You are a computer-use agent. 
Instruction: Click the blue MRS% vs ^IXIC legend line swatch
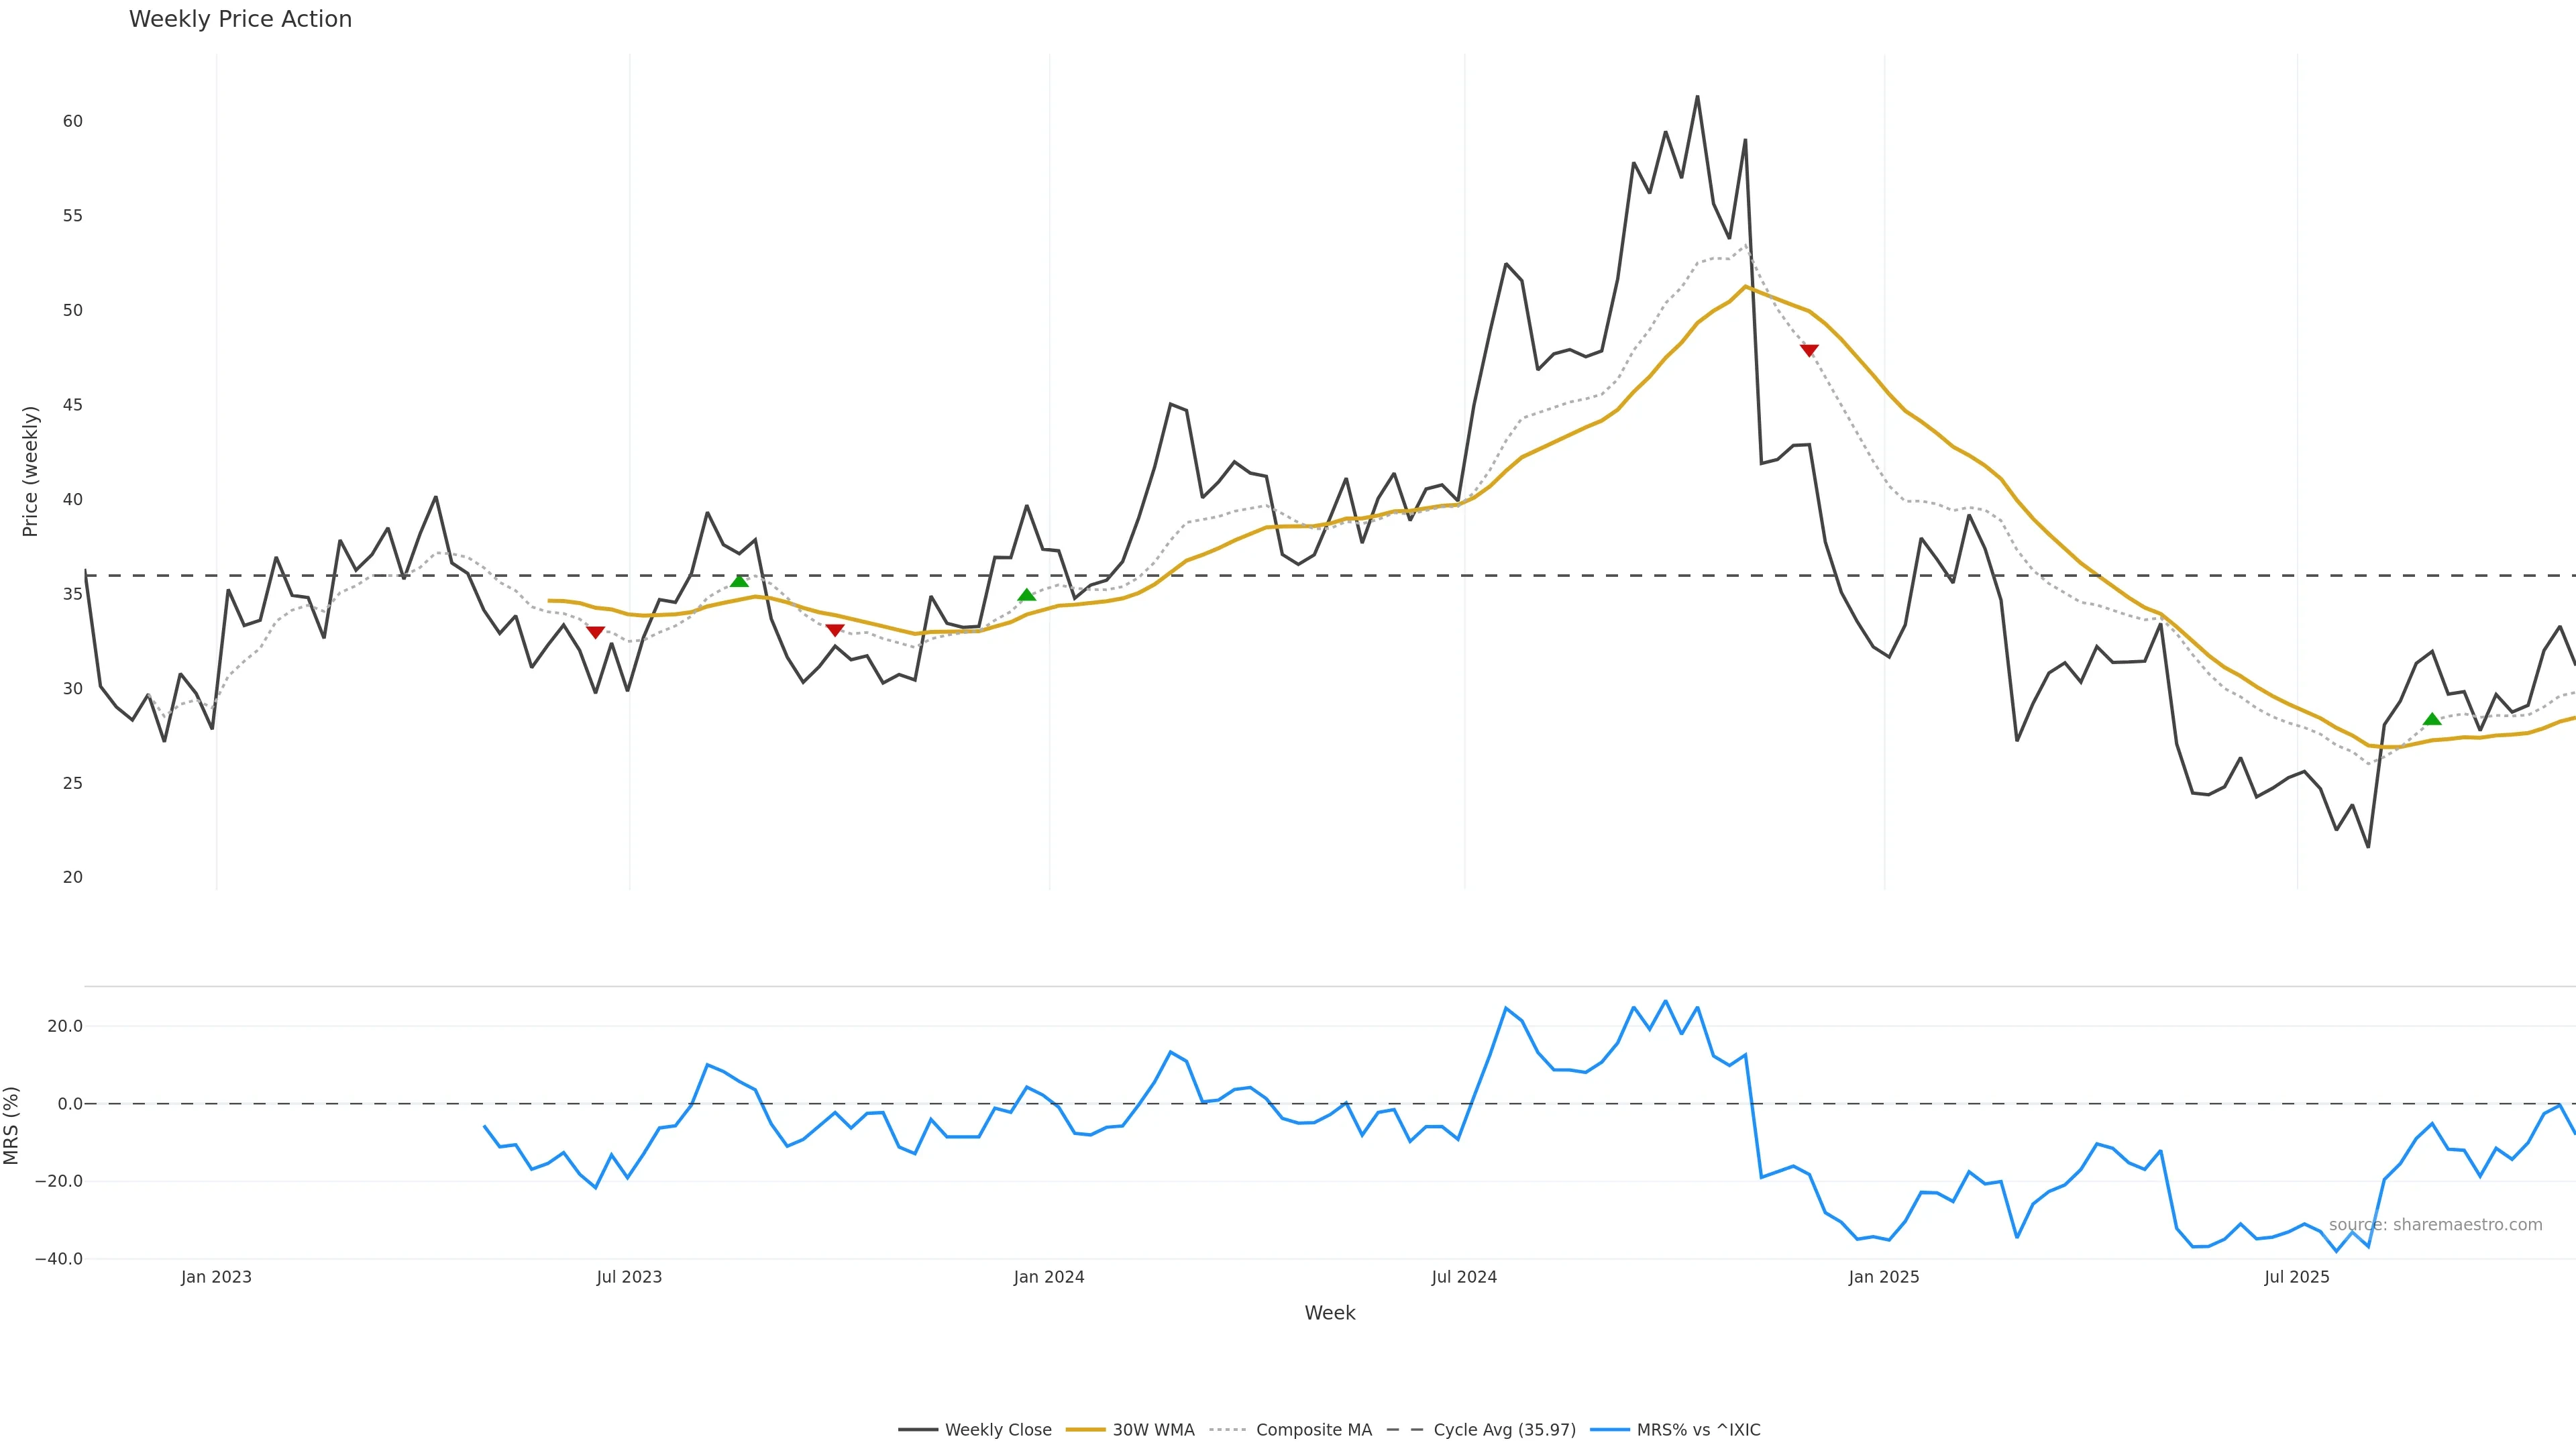click(x=1609, y=1430)
